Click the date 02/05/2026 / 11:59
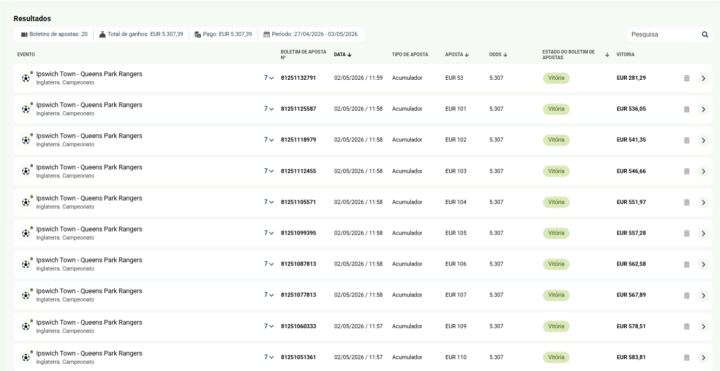 click(x=358, y=78)
